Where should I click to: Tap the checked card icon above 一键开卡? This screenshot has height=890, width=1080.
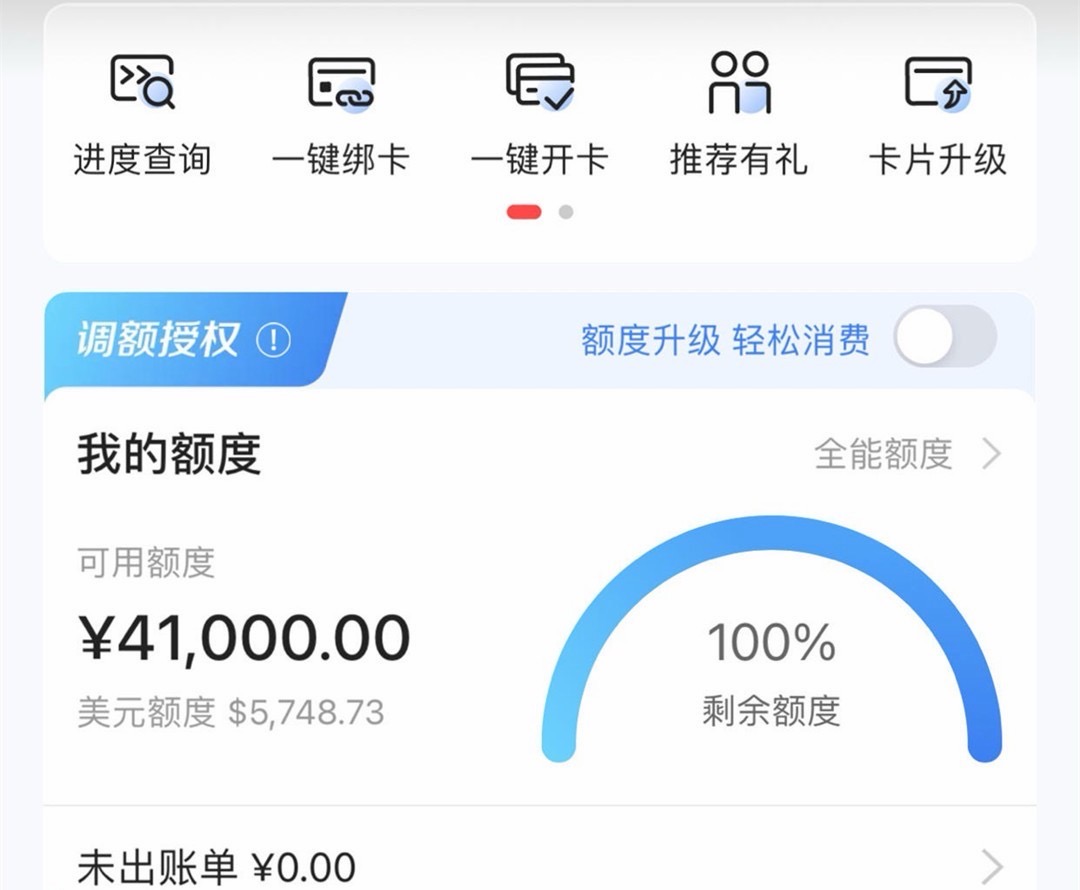[542, 82]
